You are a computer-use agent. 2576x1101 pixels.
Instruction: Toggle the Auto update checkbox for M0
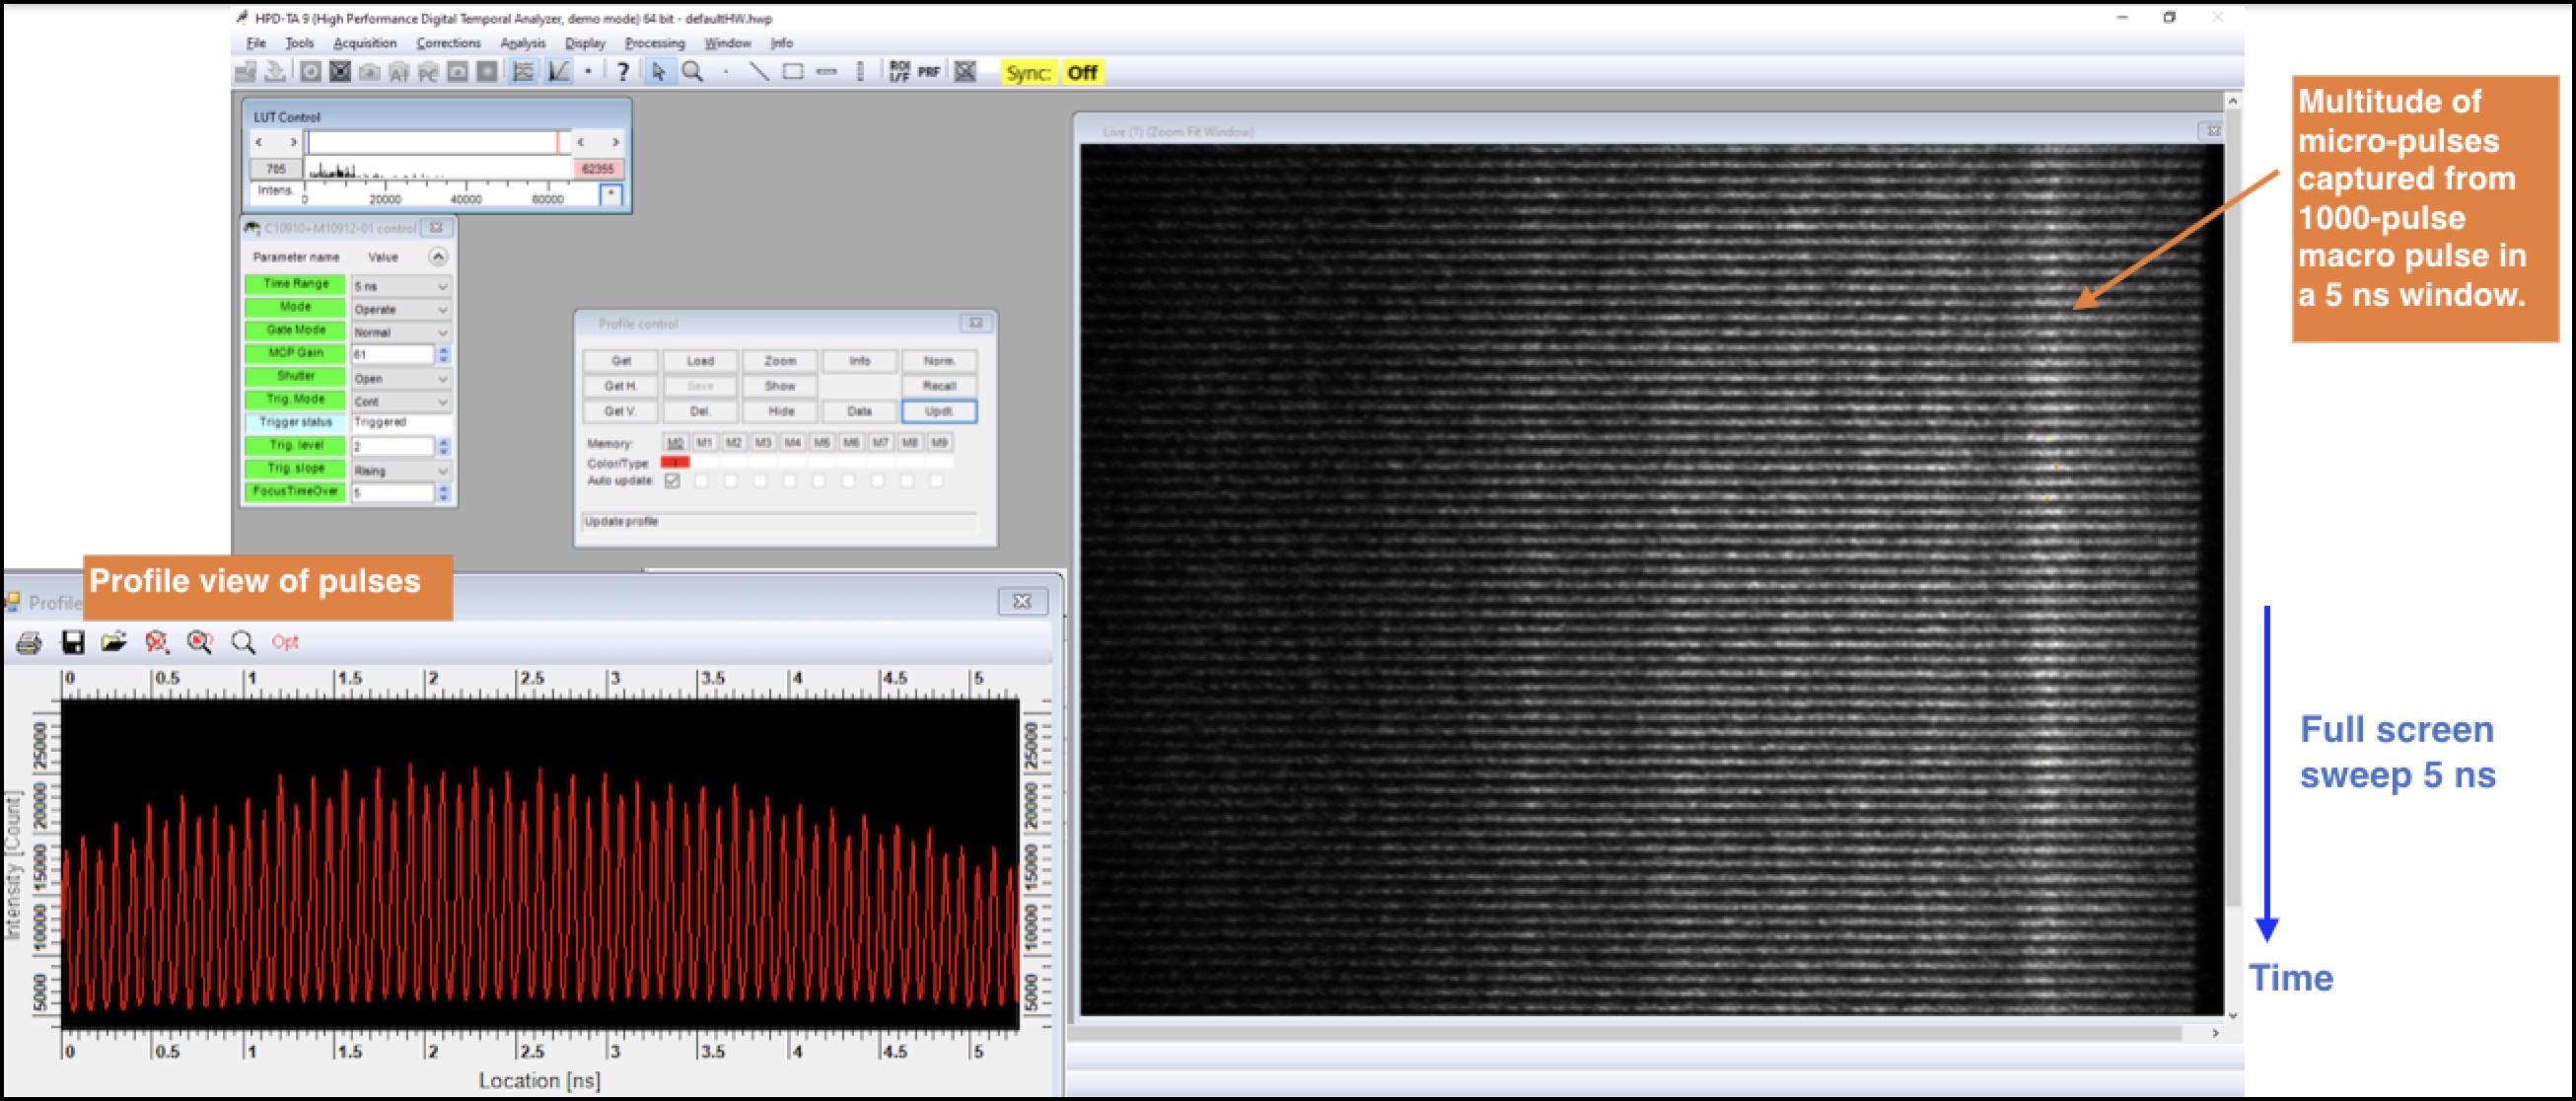672,481
